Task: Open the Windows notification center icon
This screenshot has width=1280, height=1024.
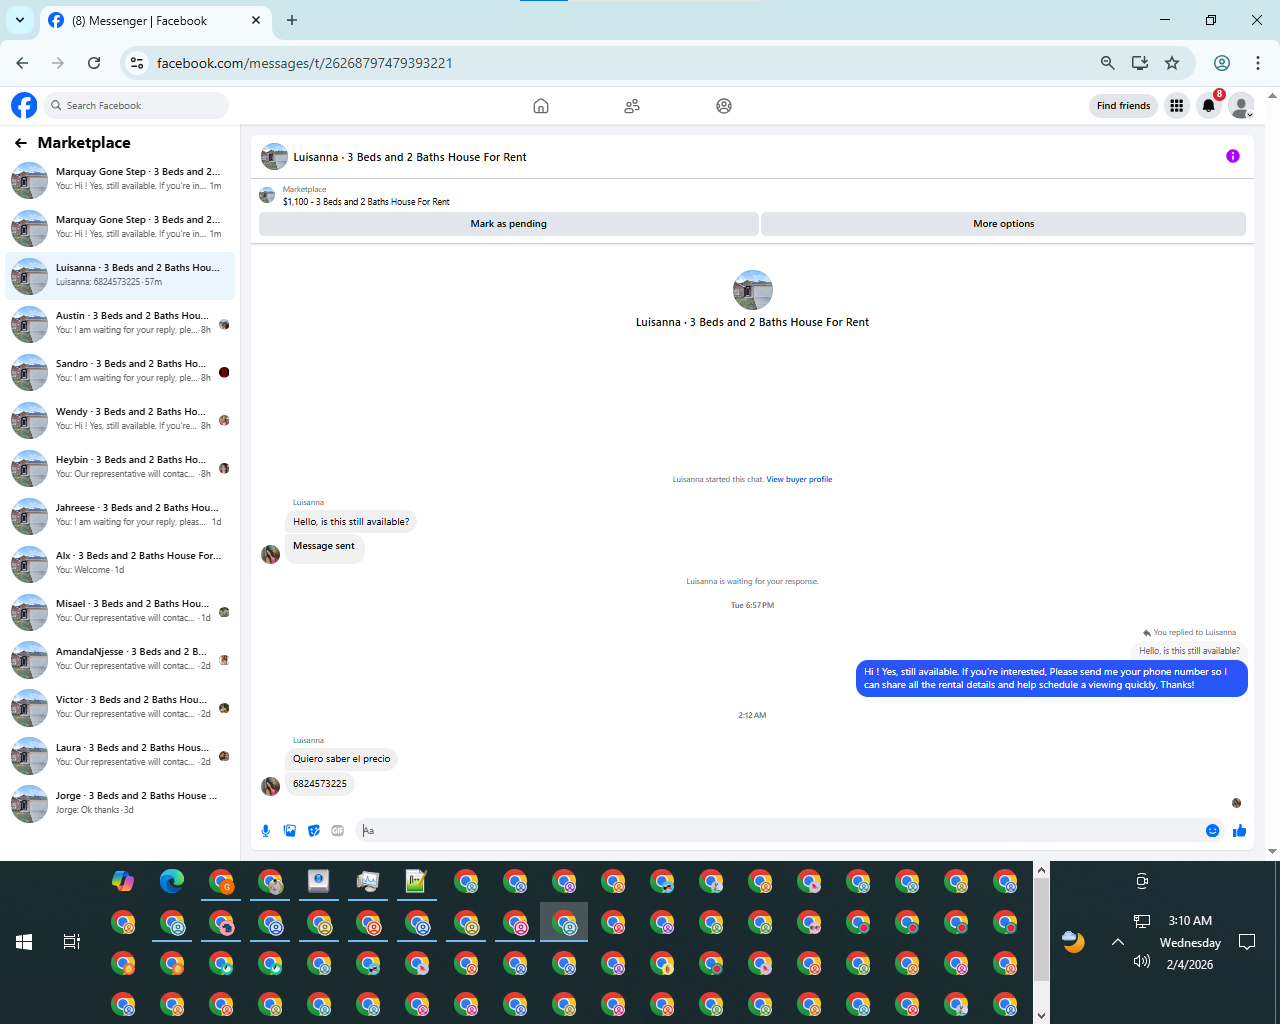Action: pyautogui.click(x=1247, y=942)
